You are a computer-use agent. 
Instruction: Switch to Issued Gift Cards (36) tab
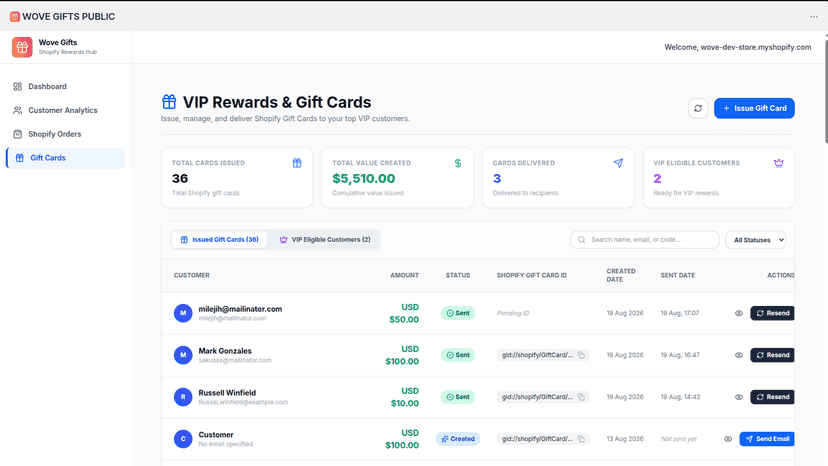[x=219, y=239]
